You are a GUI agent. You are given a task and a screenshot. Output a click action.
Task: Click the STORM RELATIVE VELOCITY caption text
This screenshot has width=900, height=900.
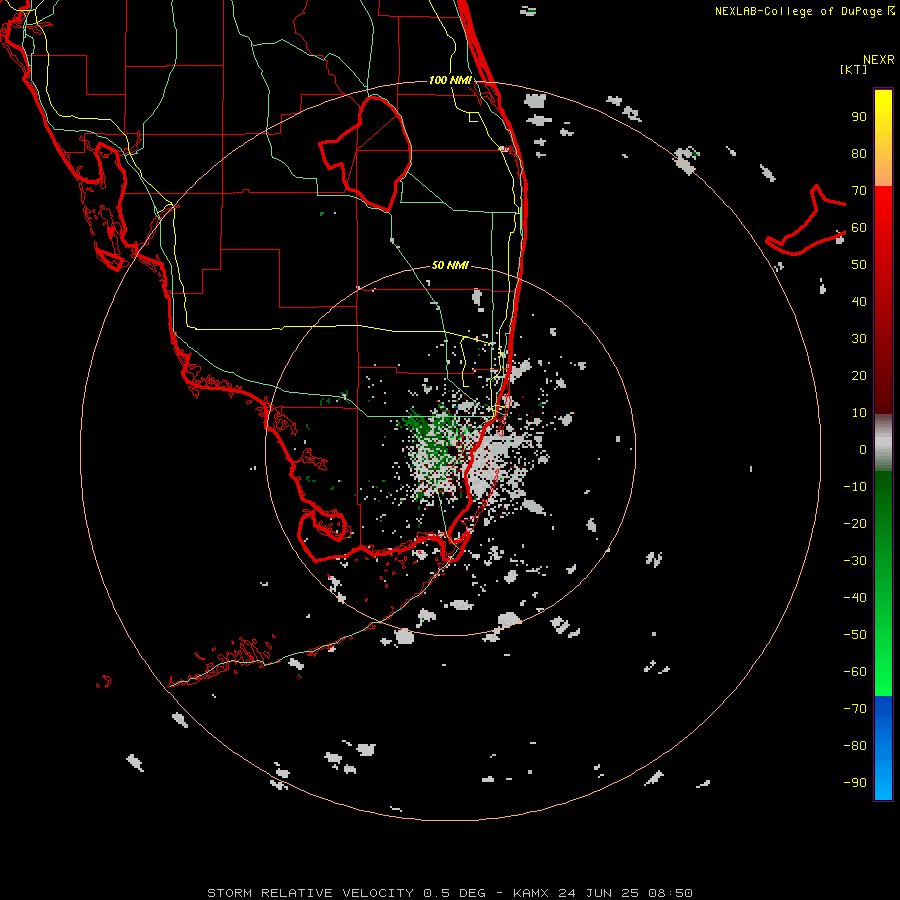pos(310,893)
